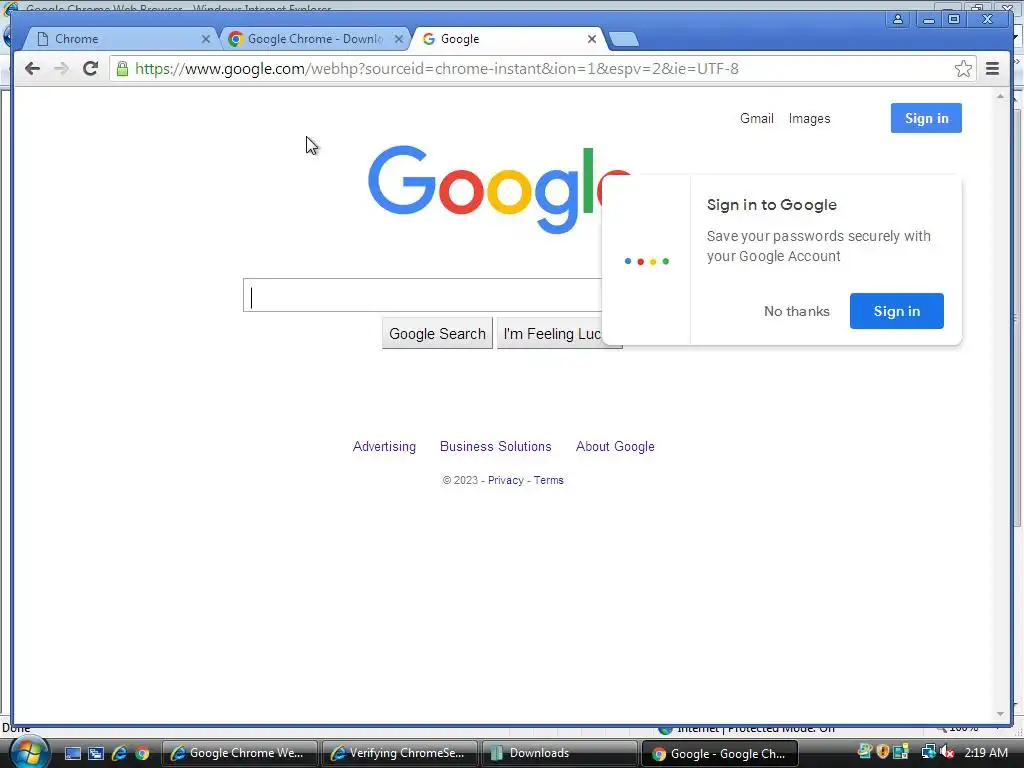This screenshot has width=1024, height=768.
Task: Close the Google tab
Action: (x=592, y=39)
